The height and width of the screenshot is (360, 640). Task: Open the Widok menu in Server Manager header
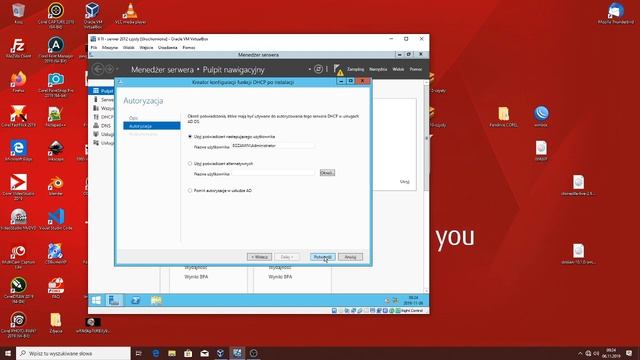(x=398, y=69)
